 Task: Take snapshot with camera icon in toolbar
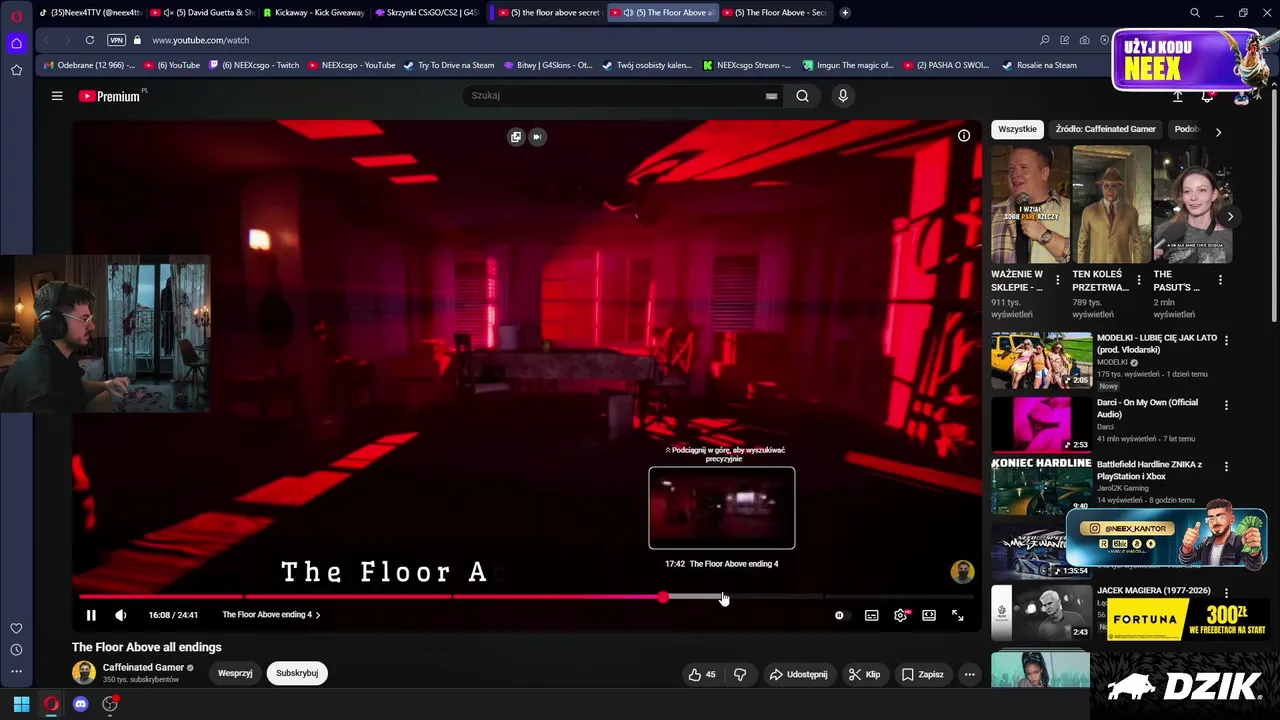[1085, 40]
